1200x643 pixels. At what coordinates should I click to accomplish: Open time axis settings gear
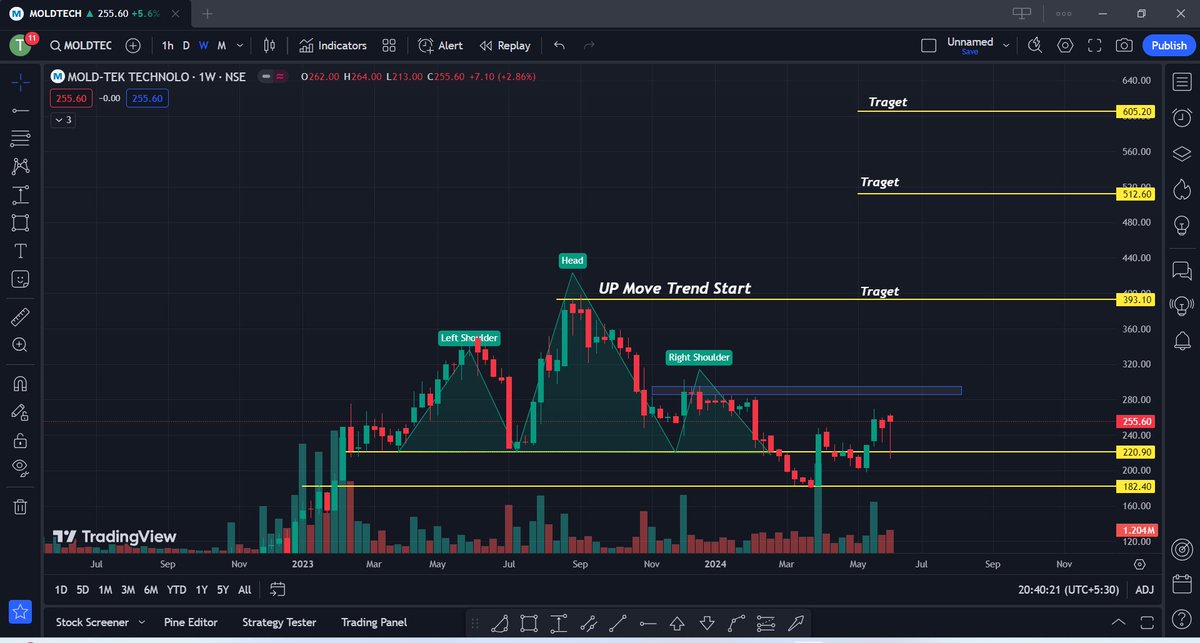[1141, 563]
